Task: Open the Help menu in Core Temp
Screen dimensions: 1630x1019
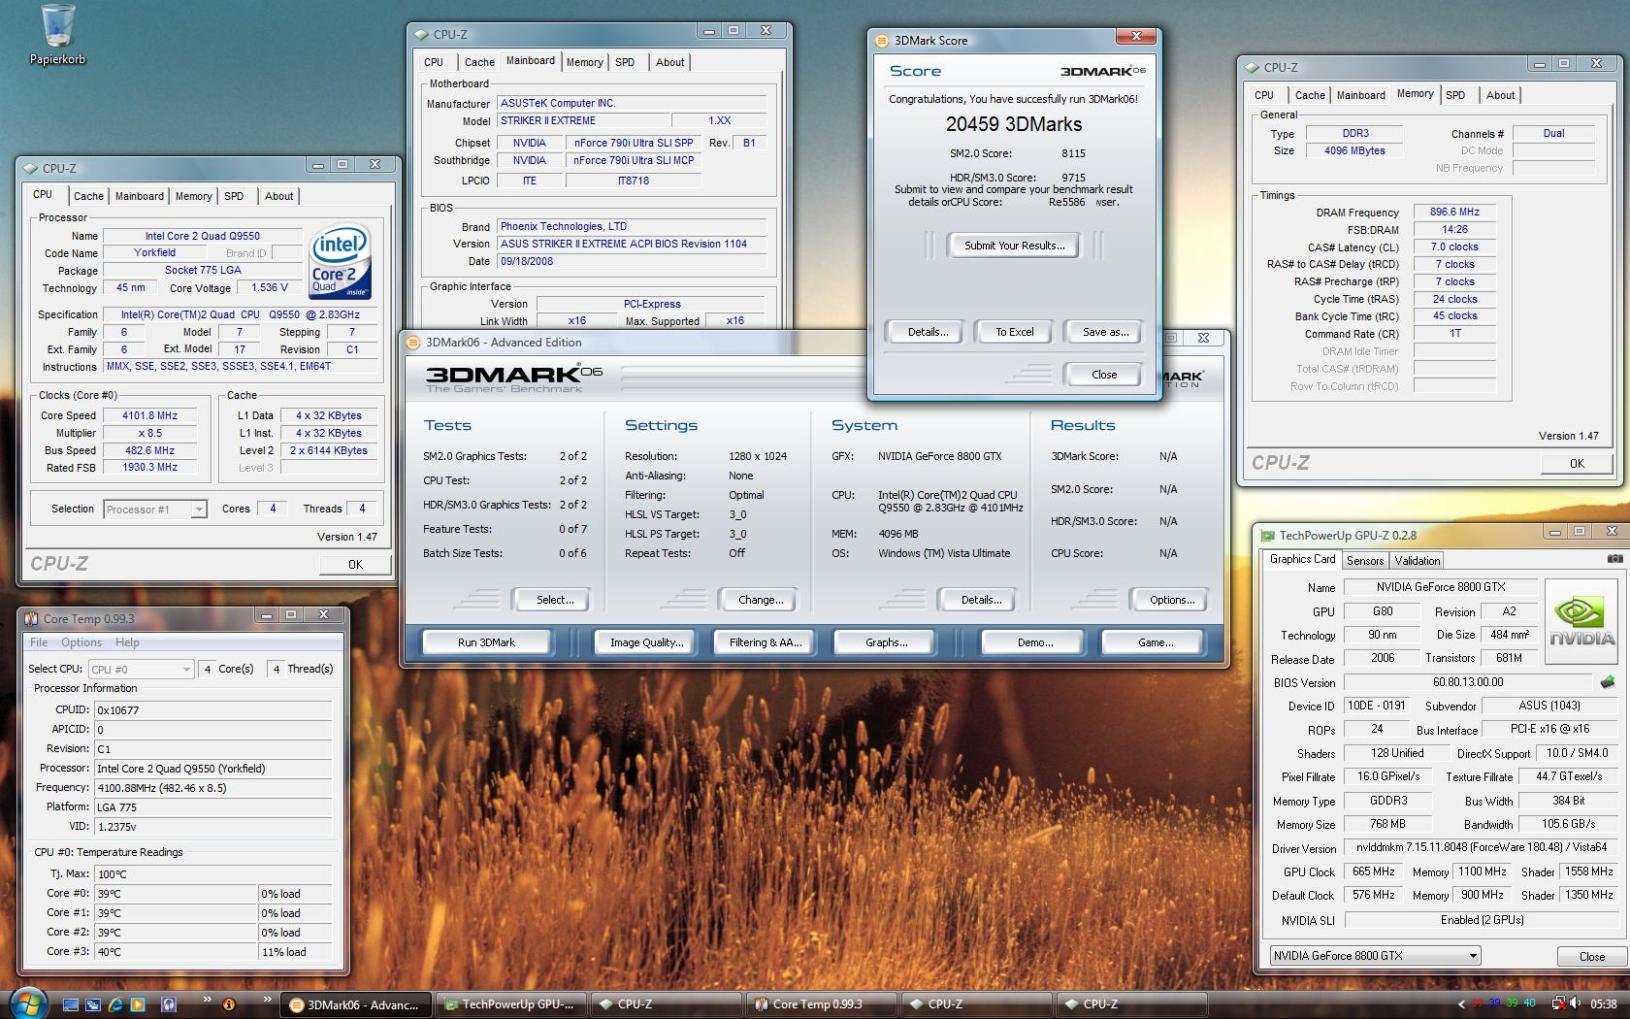Action: (x=127, y=642)
